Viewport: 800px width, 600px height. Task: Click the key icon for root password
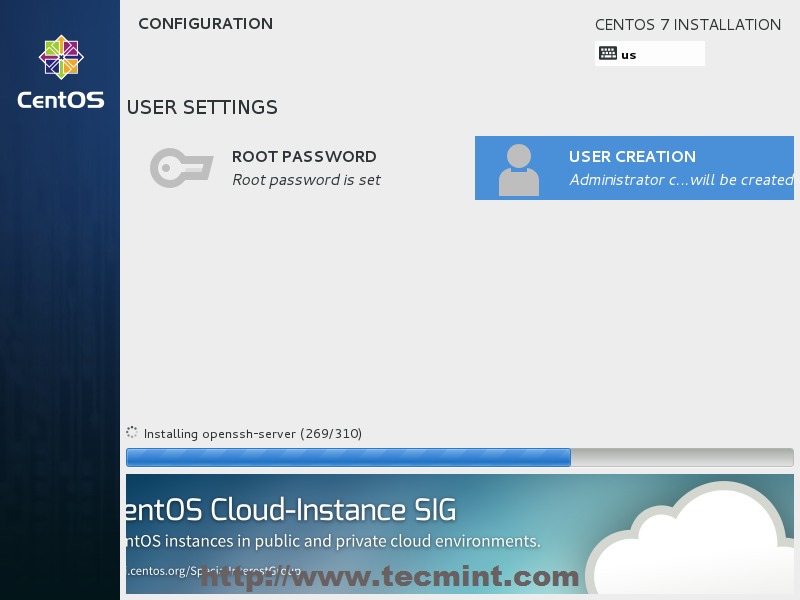(x=181, y=167)
